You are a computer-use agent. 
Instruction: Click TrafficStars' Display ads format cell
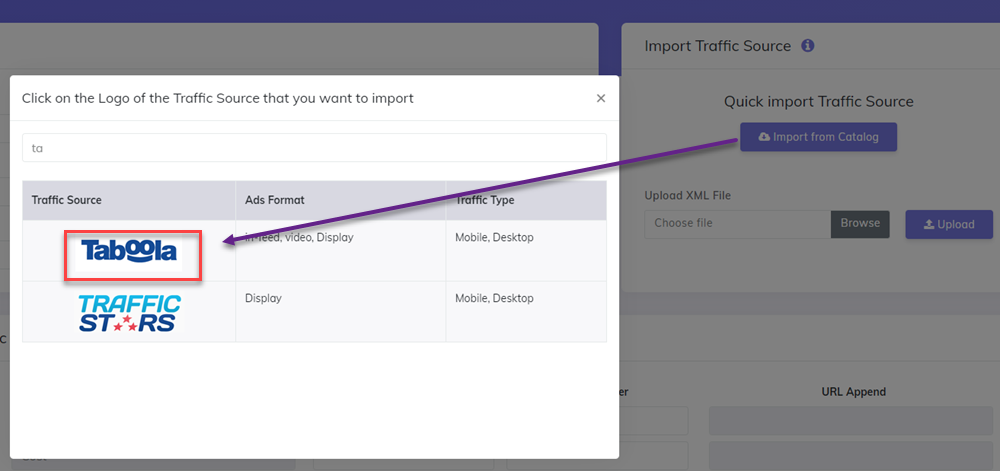264,298
